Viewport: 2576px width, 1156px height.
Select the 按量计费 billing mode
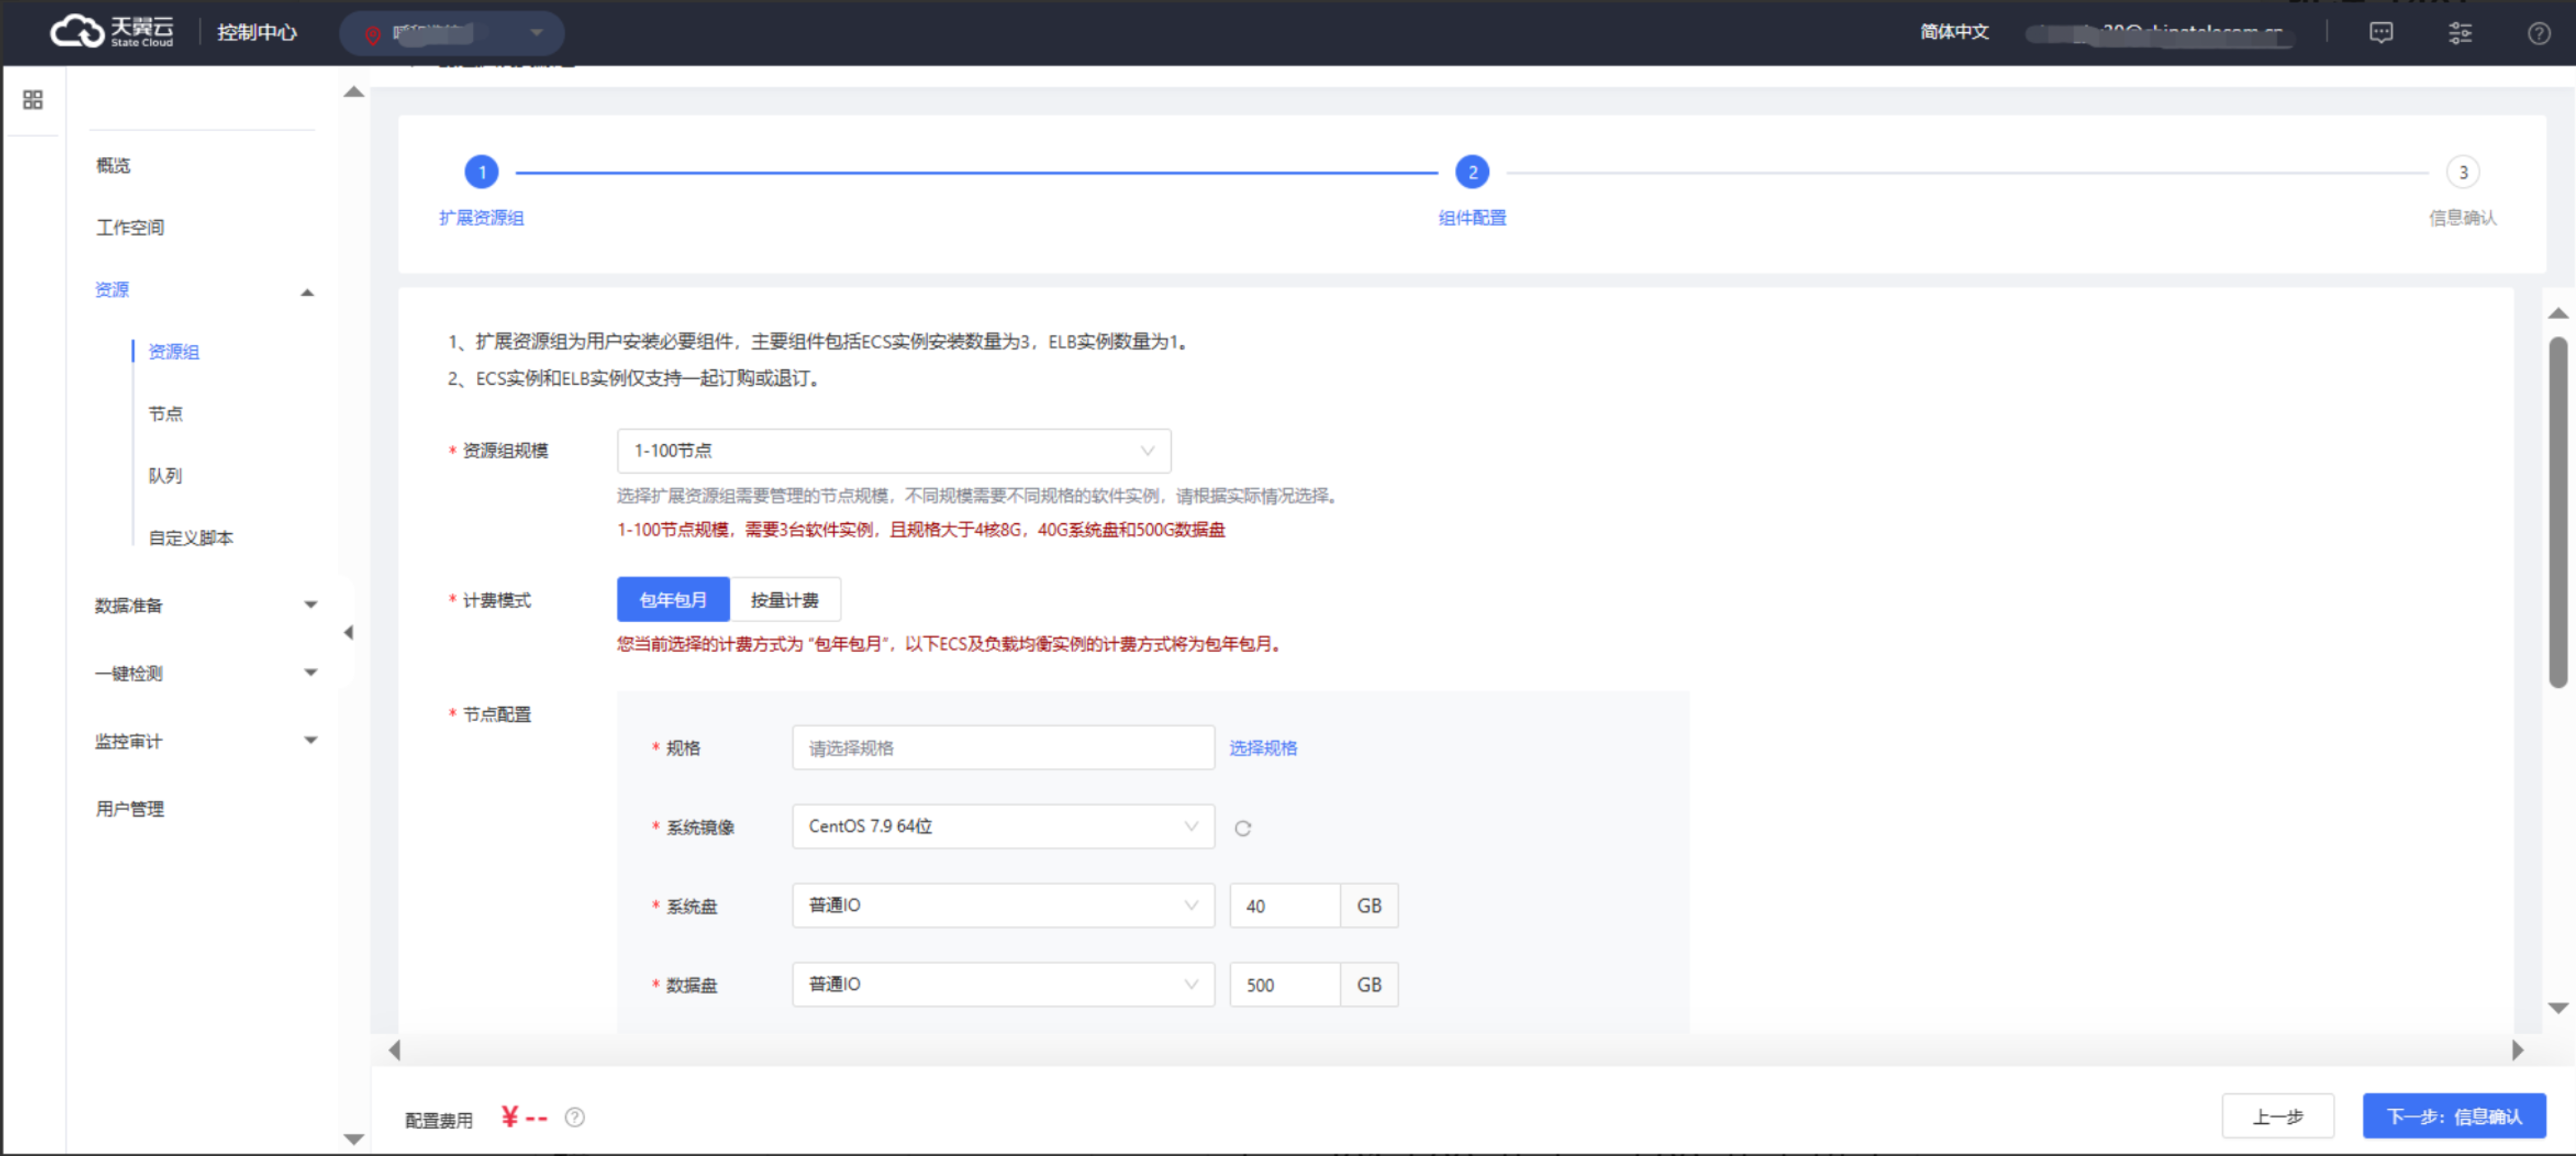[x=785, y=600]
